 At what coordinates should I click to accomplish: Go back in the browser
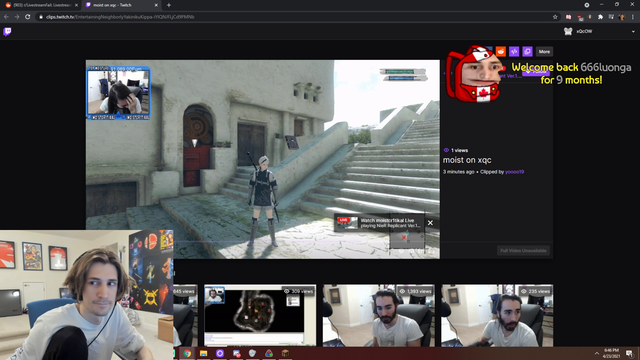[x=6, y=17]
